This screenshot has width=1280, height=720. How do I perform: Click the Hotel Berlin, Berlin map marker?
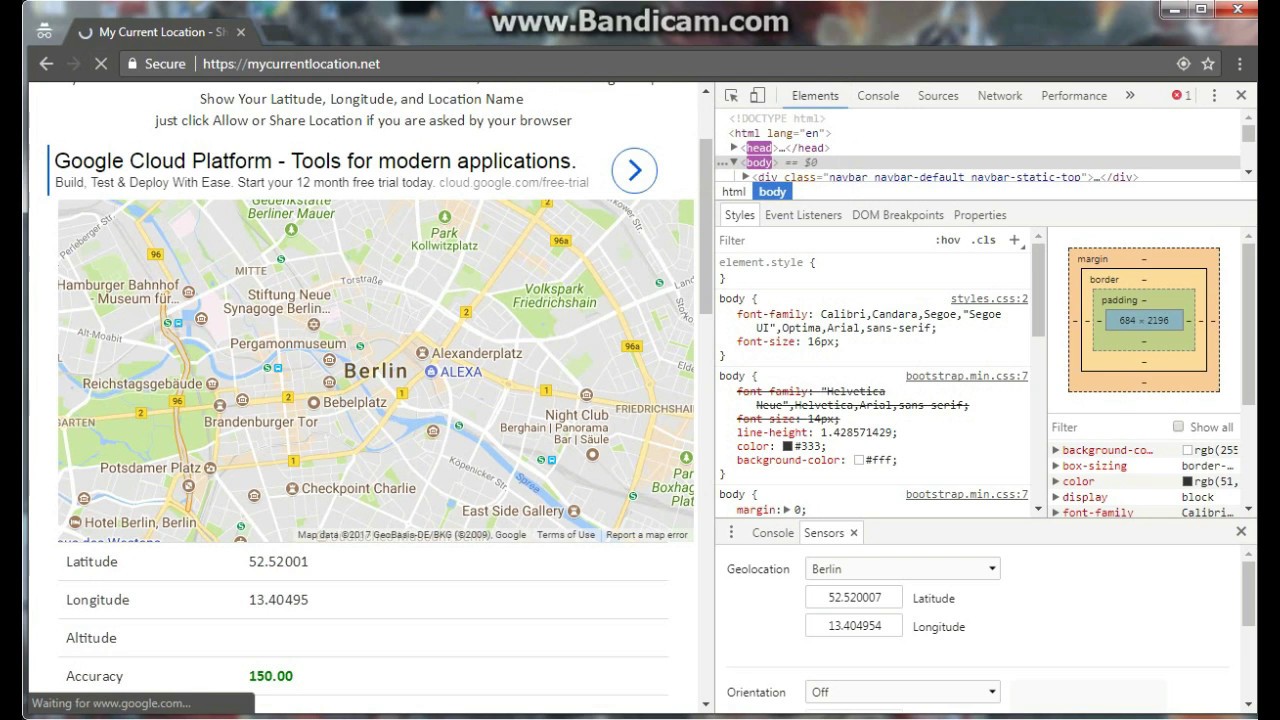pyautogui.click(x=75, y=522)
